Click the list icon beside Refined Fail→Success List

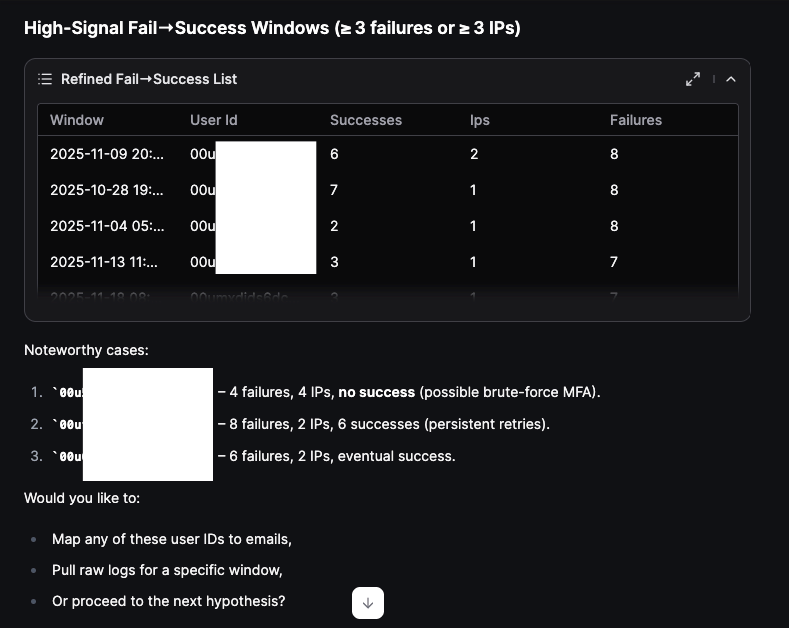pyautogui.click(x=45, y=79)
